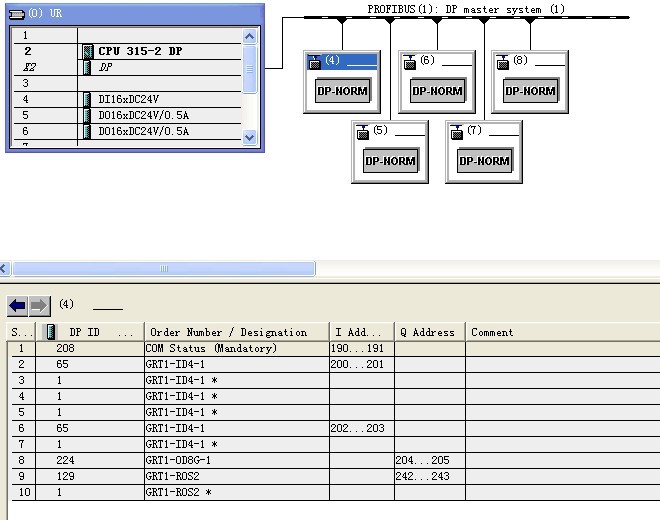Click the CPU 315-2 DP module icon
This screenshot has width=660, height=520.
(88, 51)
